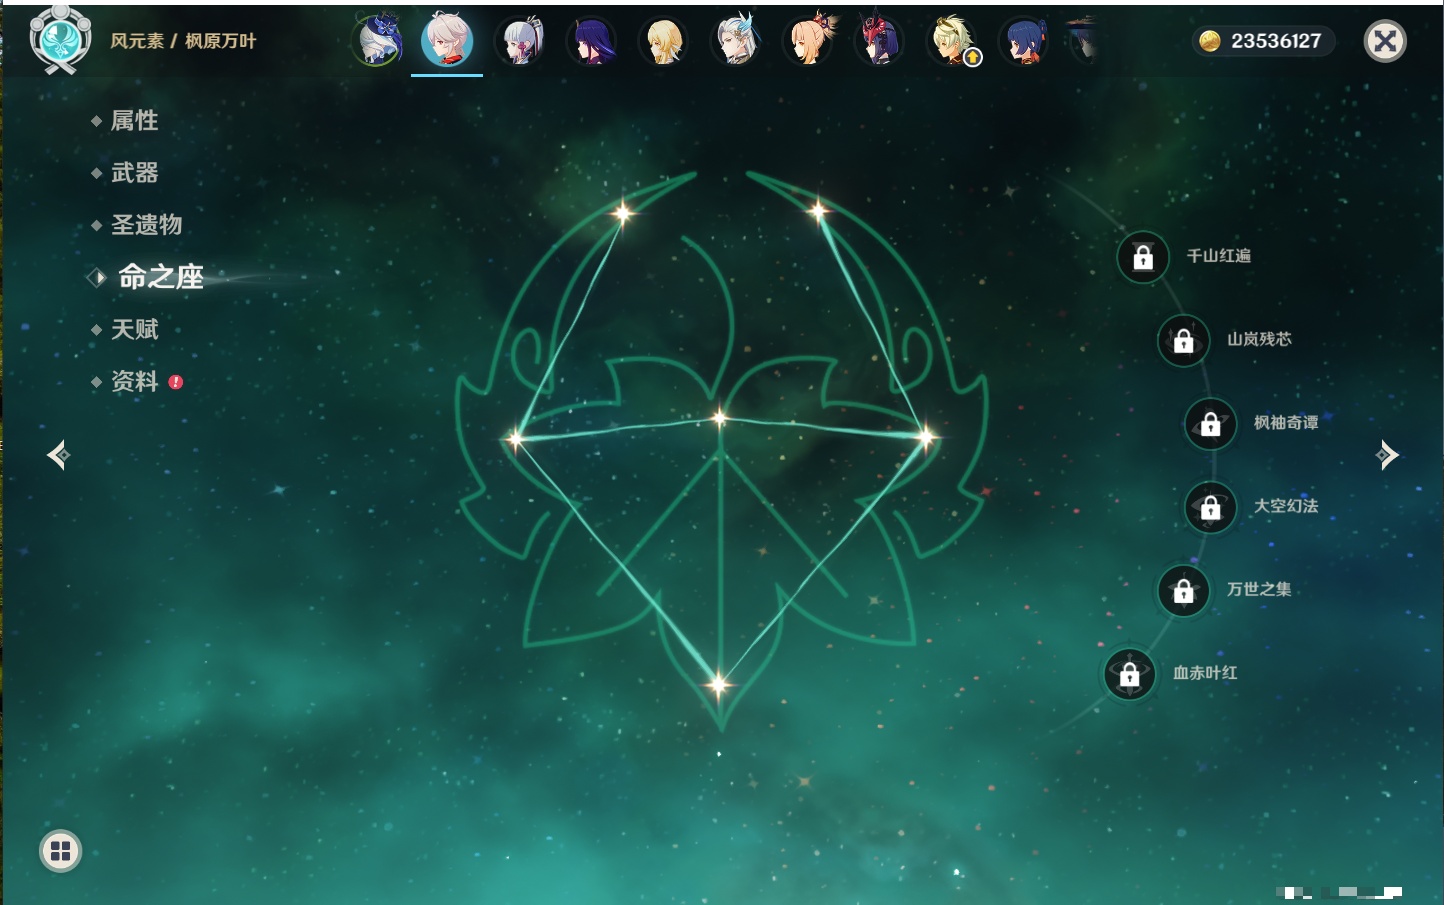Open the 属性 attributes menu
Screen dimensions: 1444x905
click(134, 121)
